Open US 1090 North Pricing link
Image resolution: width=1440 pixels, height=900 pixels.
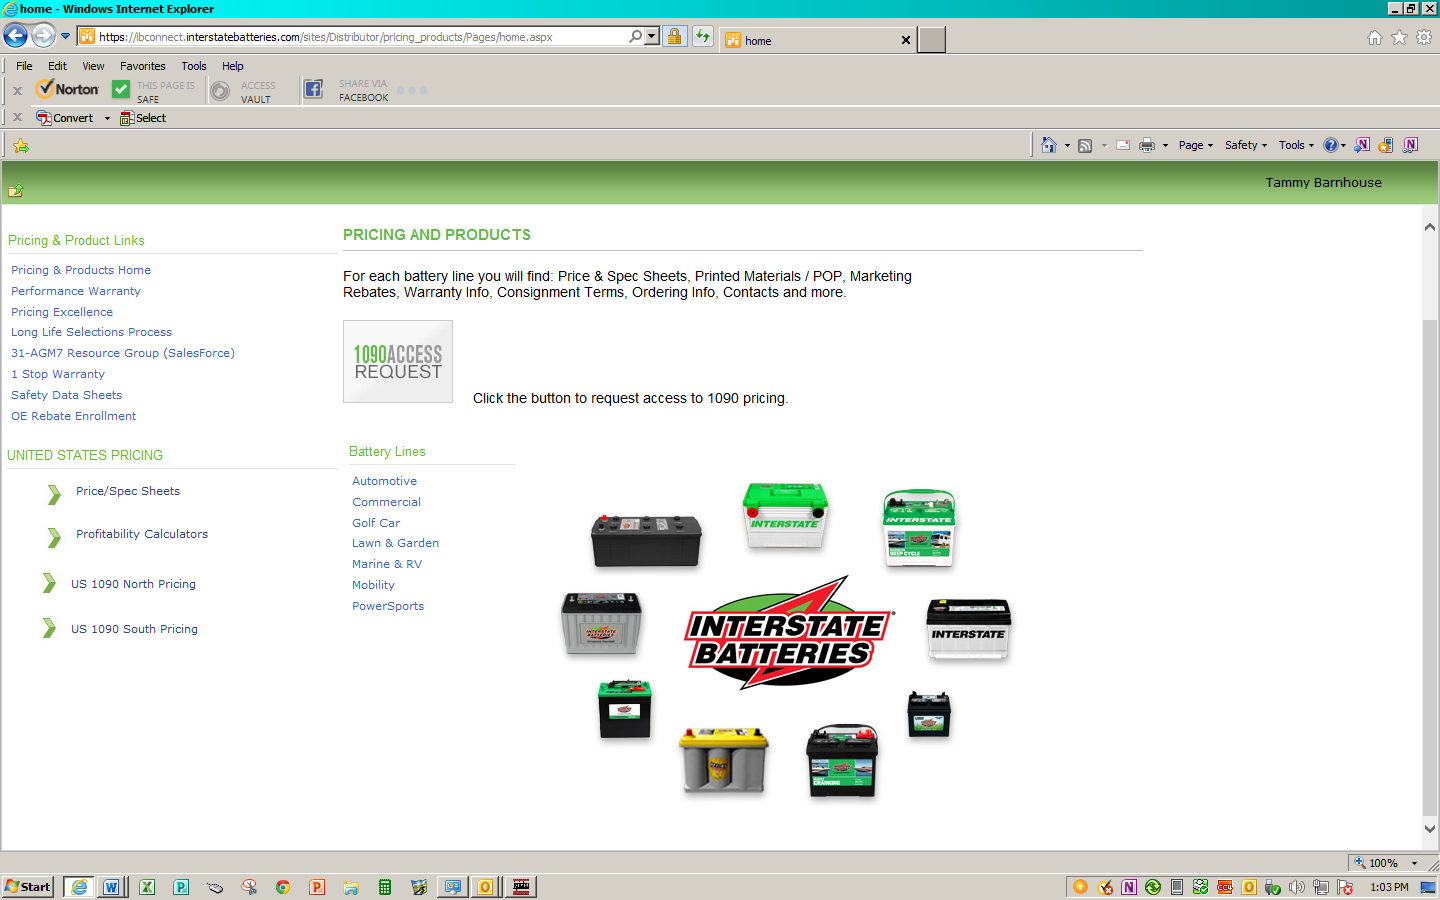coord(133,584)
